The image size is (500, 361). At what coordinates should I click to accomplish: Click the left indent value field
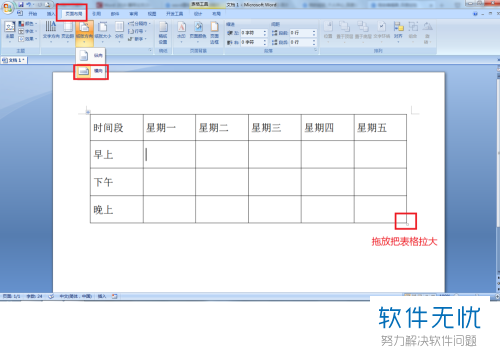252,33
